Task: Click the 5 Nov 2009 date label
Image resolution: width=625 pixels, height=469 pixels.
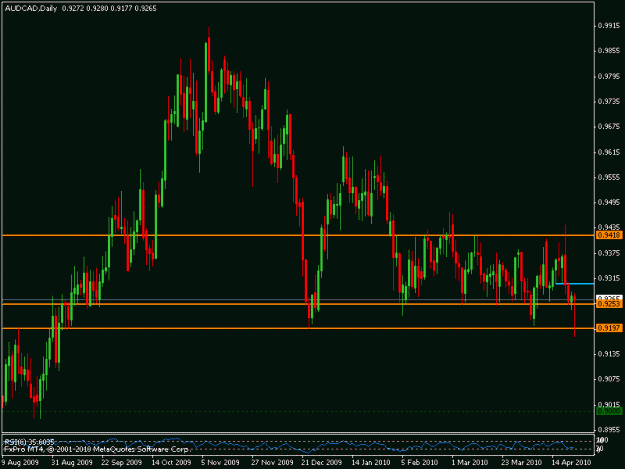Action: pyautogui.click(x=220, y=462)
